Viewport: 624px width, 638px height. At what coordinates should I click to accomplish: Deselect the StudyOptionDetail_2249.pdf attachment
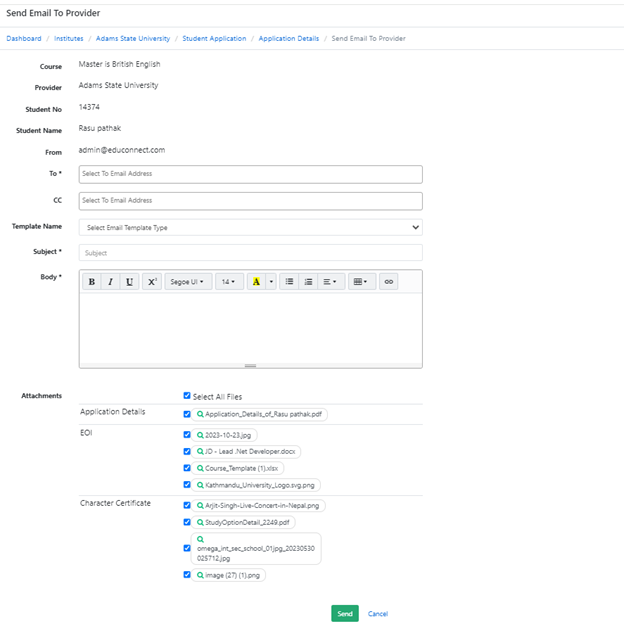[x=187, y=522]
